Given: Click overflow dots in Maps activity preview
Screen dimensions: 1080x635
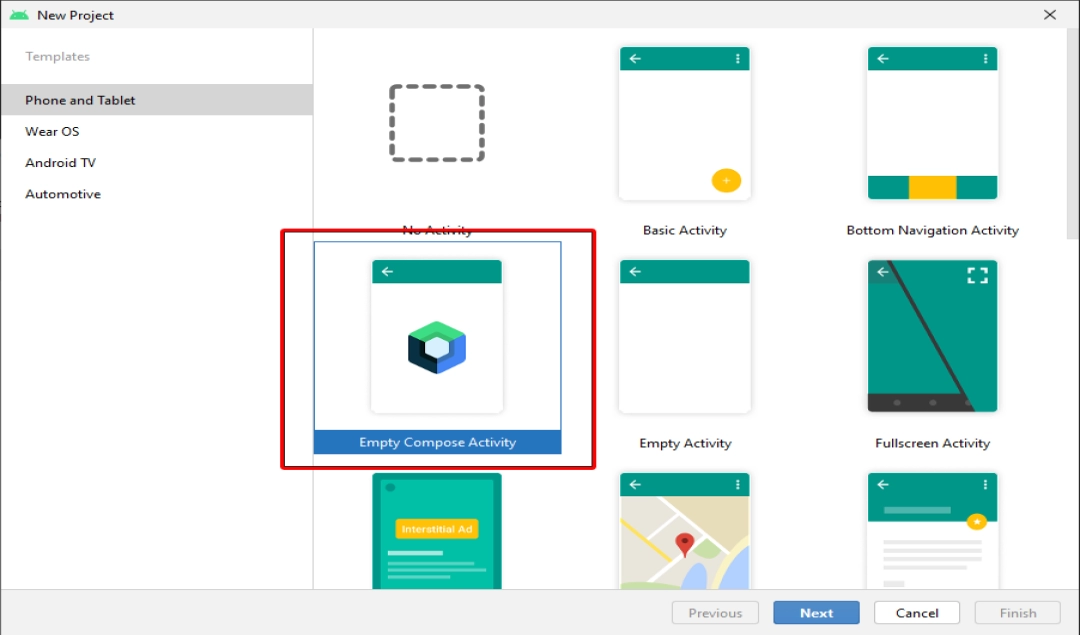Looking at the screenshot, I should [738, 484].
